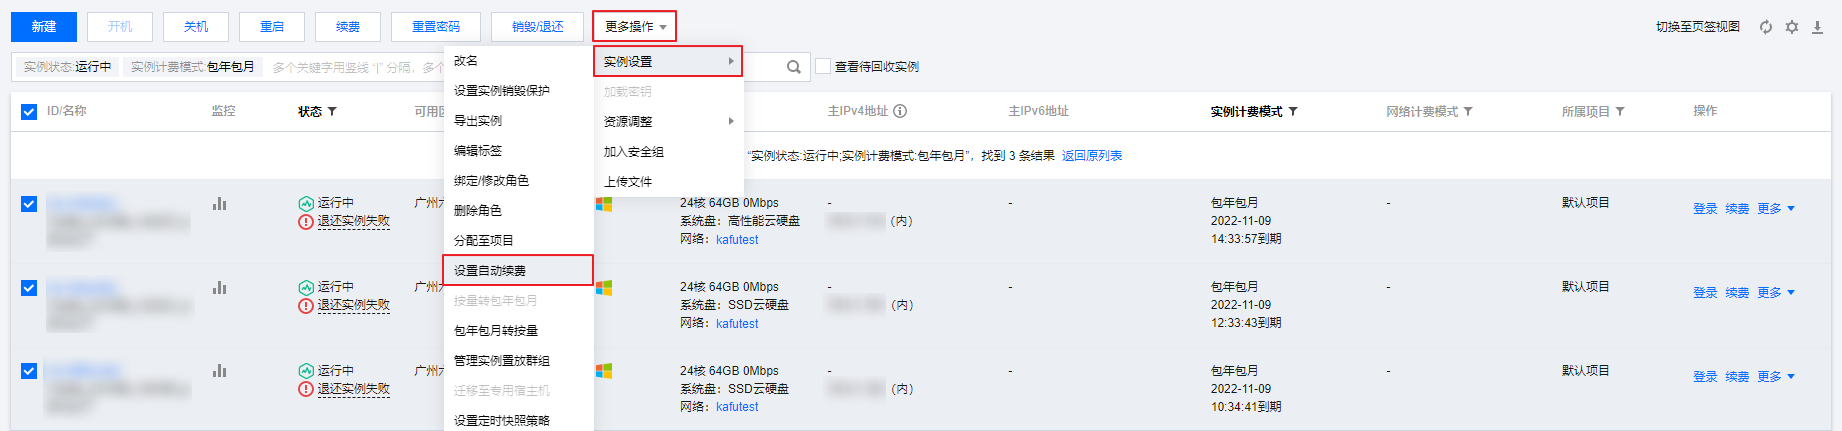Toggle the select-all checkbox in table header

click(x=29, y=111)
